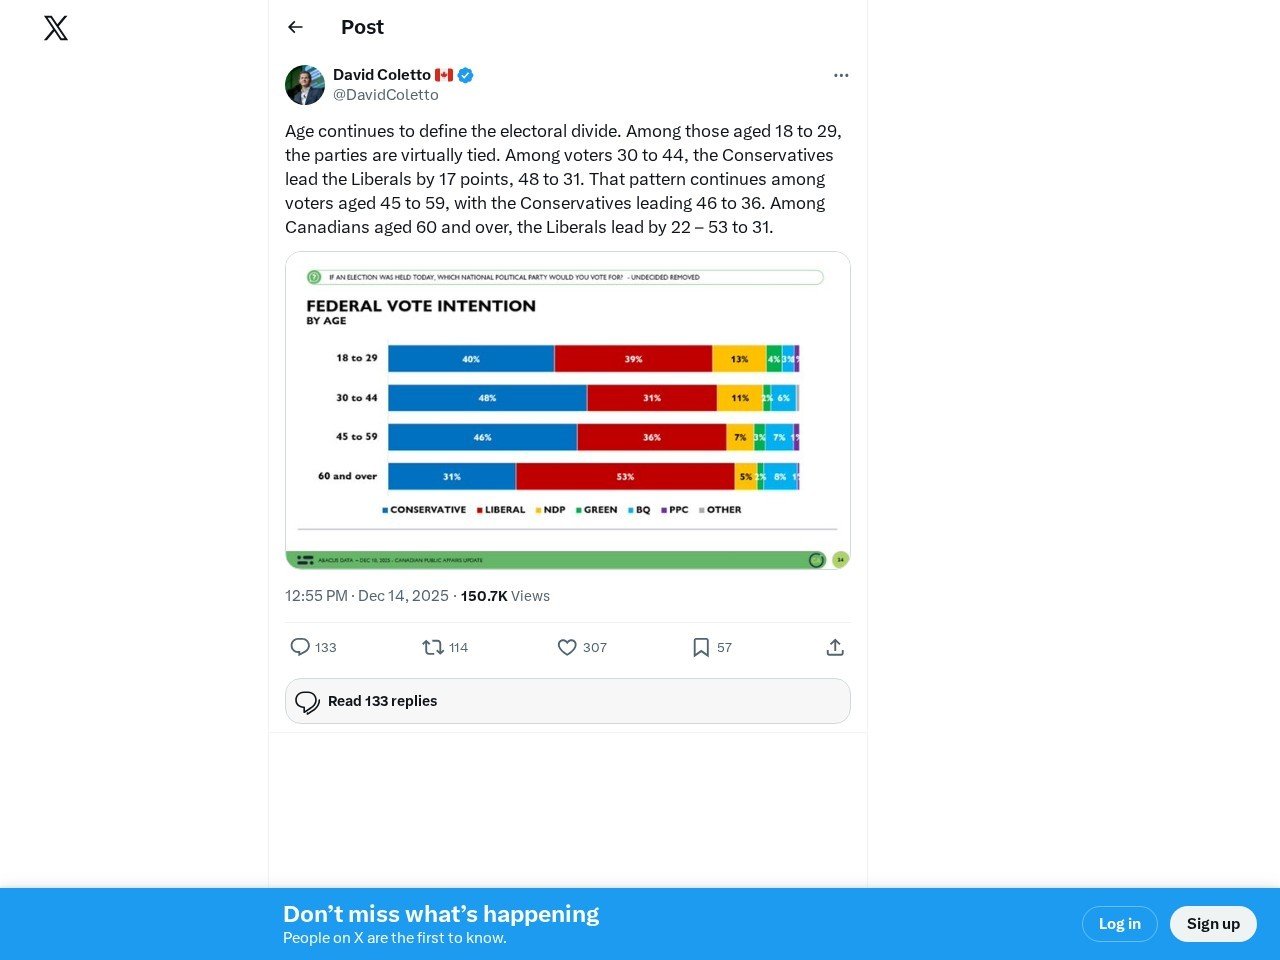
Task: Click the repost arrows icon
Action: click(433, 647)
